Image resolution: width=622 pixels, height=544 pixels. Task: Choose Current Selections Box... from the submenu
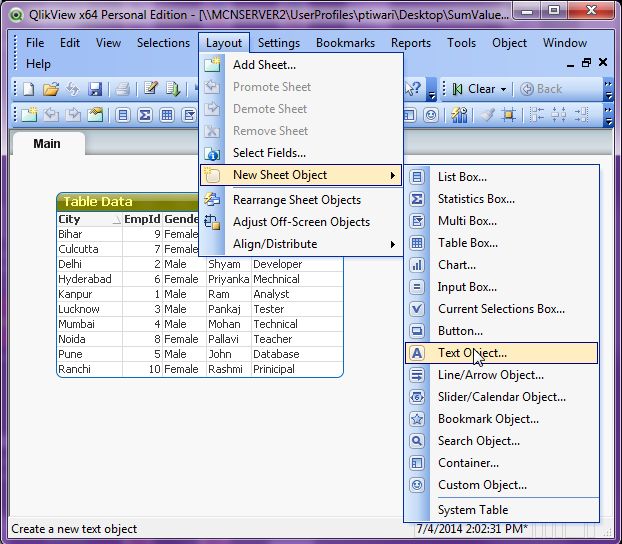(501, 309)
